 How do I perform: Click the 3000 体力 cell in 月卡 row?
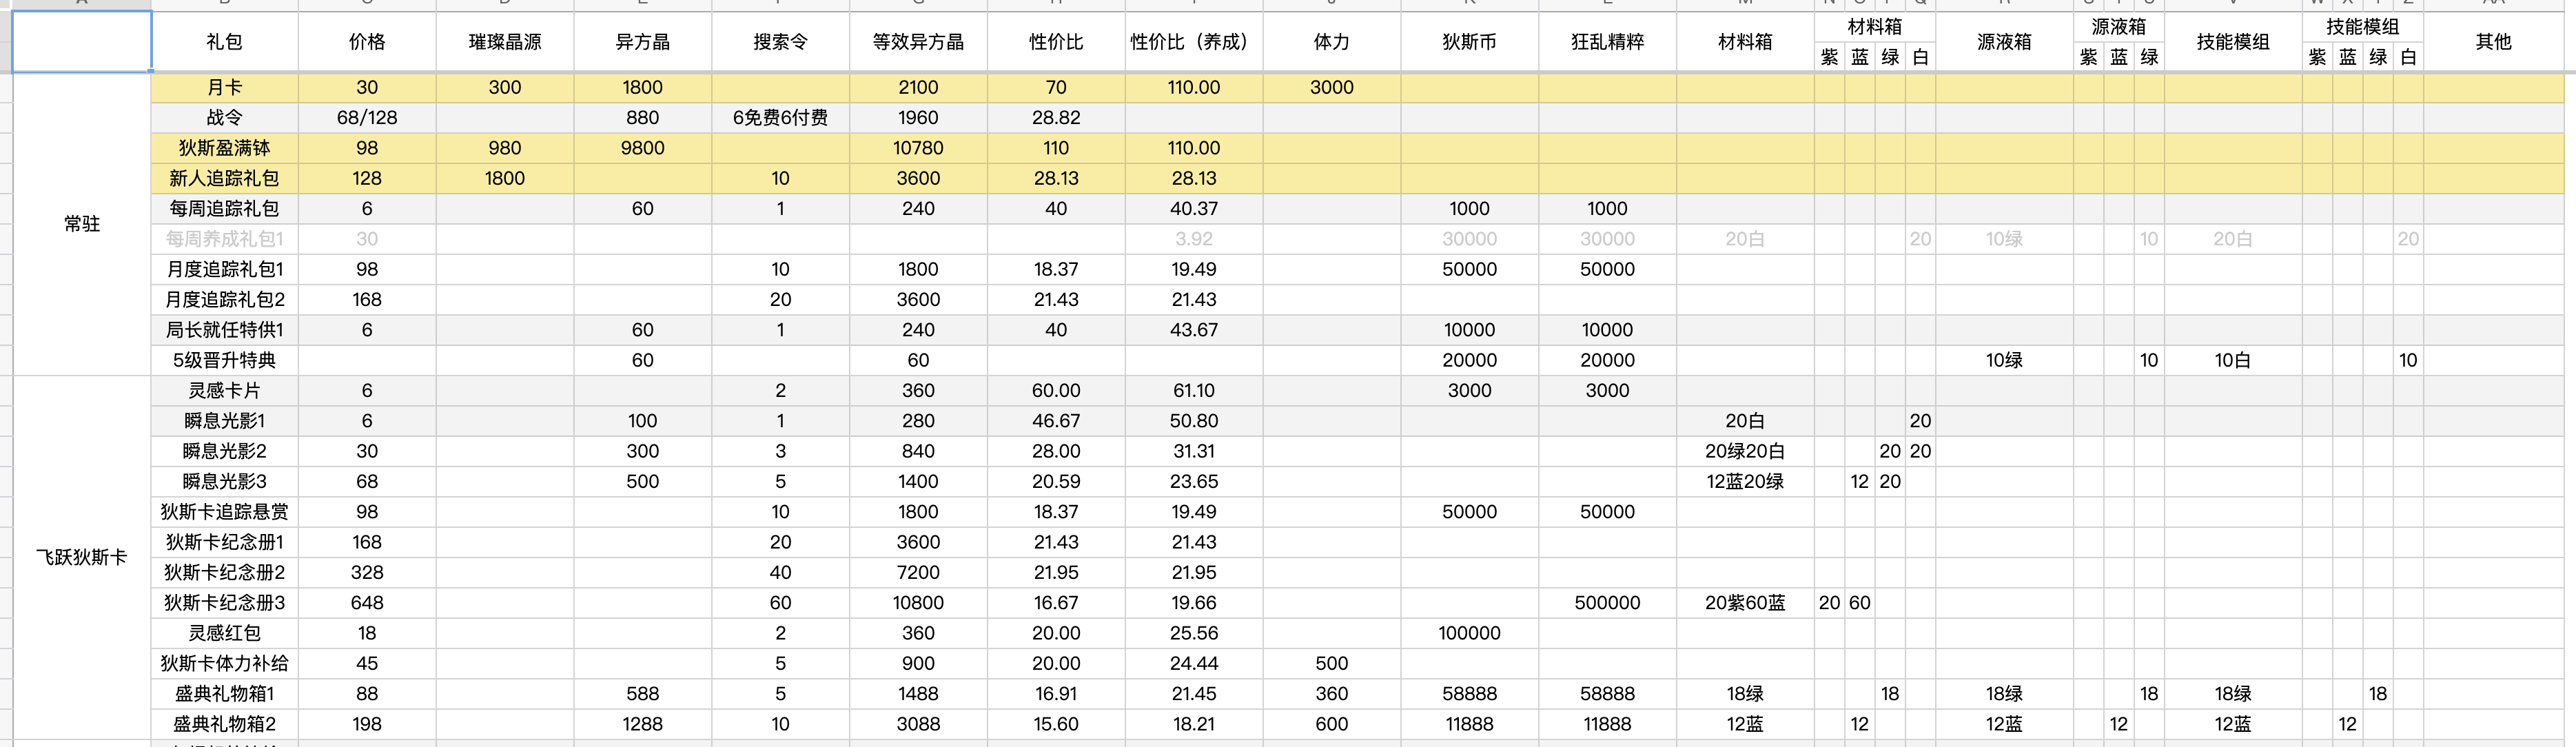click(1332, 87)
